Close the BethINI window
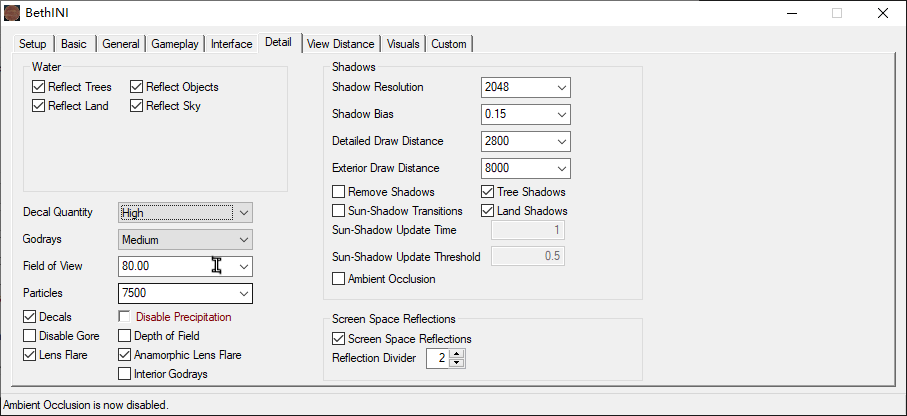 coord(883,13)
